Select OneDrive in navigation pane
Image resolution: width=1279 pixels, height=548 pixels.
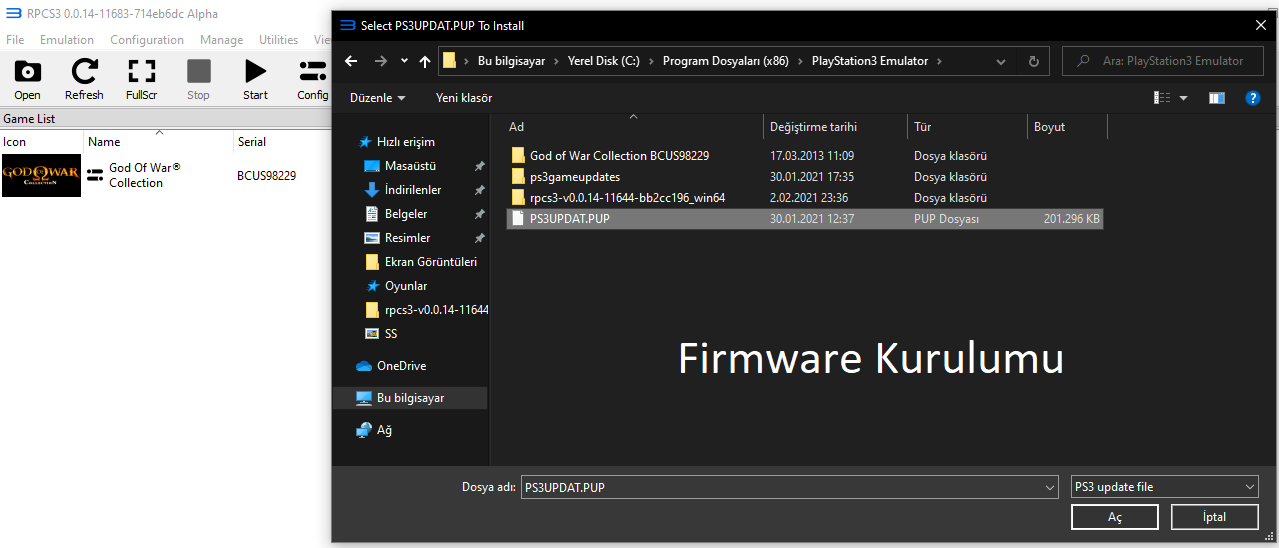(401, 366)
